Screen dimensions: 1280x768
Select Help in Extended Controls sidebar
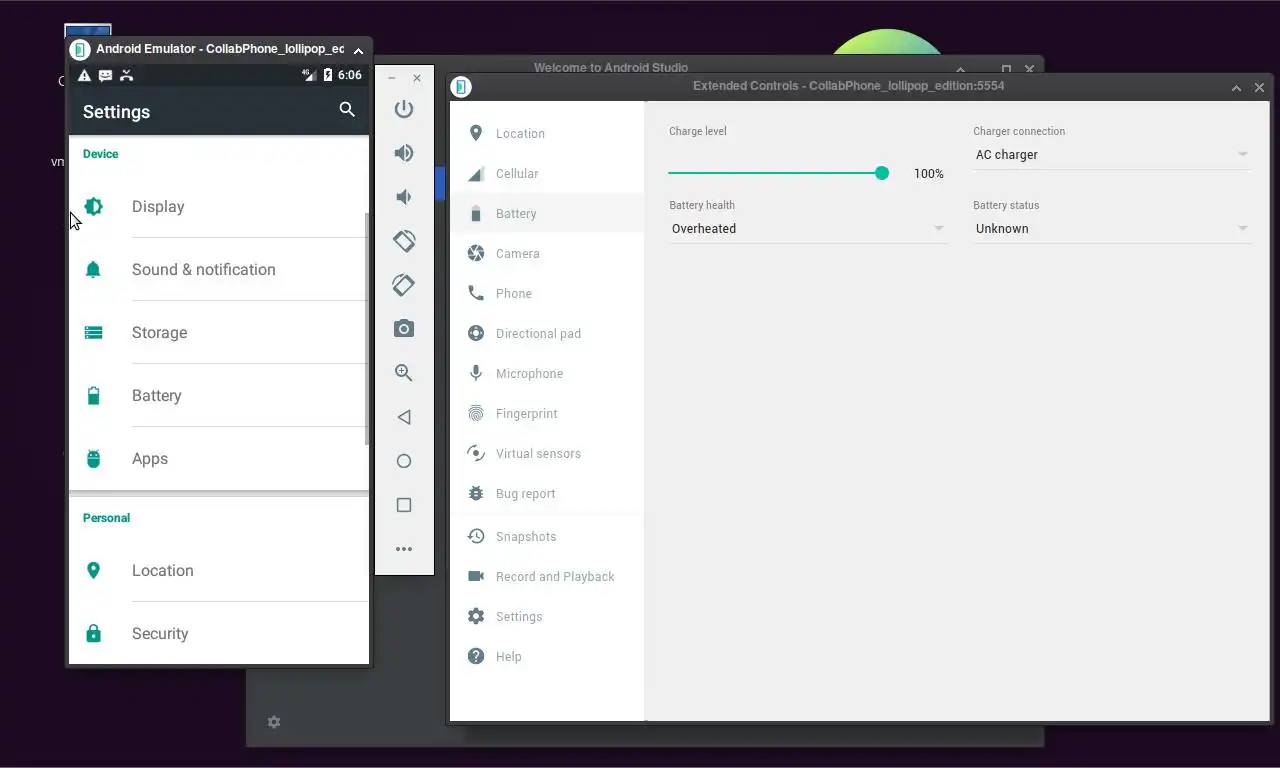547,656
